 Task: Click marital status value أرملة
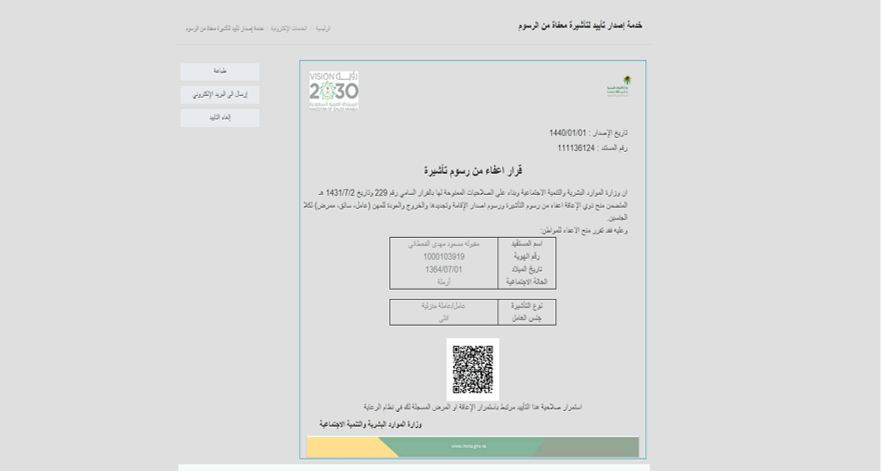click(444, 282)
